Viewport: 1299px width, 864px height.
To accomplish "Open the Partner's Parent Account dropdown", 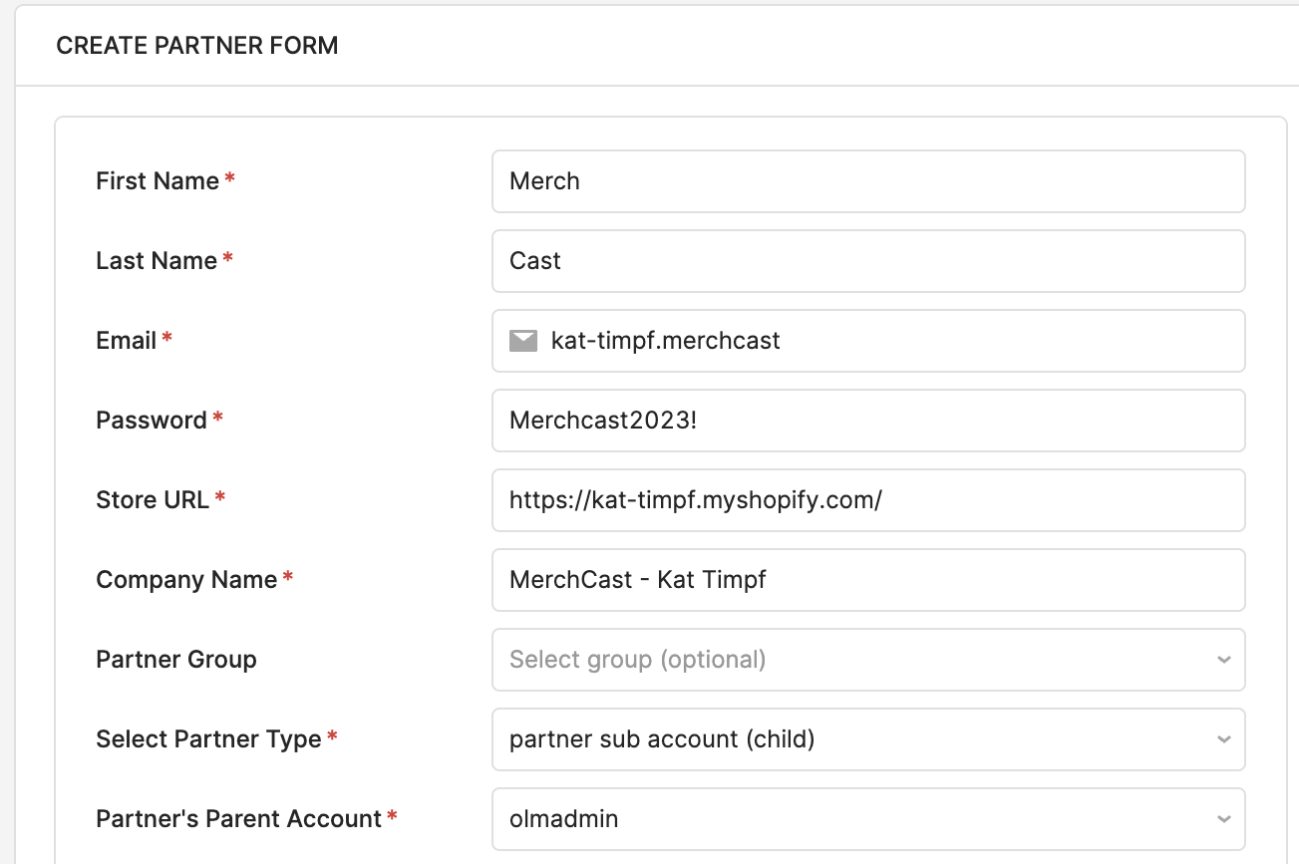I will pos(868,820).
